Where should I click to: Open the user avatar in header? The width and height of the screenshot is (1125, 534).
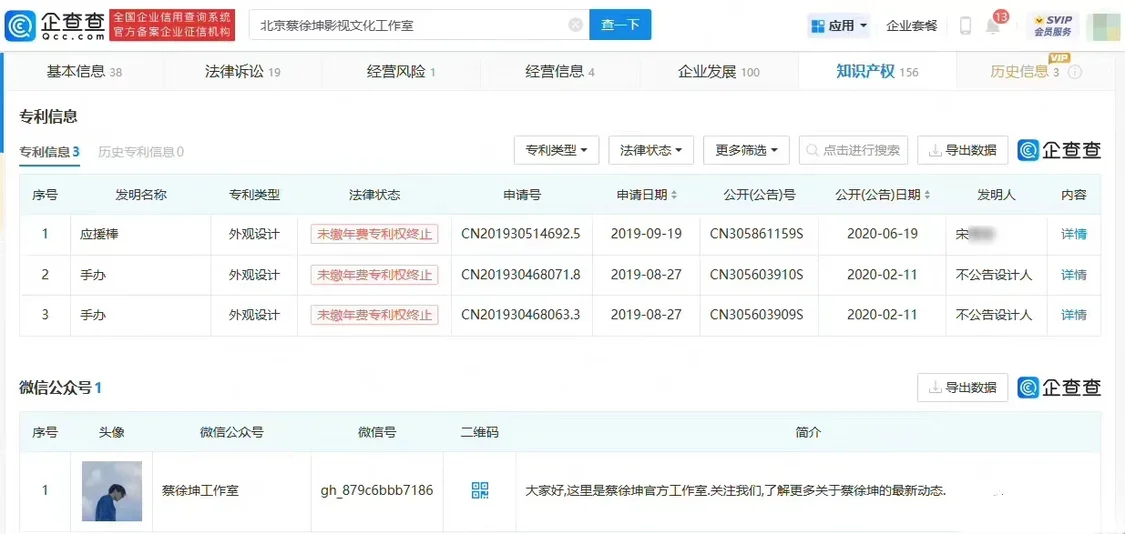[1103, 27]
